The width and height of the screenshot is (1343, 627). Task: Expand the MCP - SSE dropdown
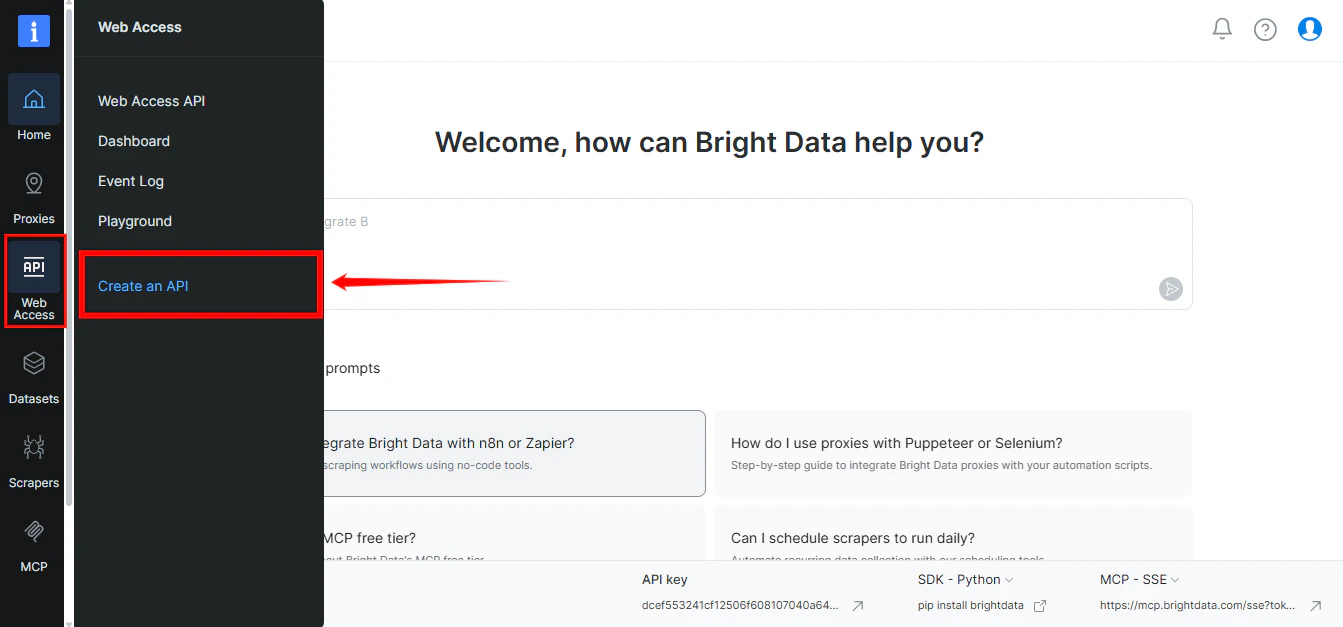point(1139,579)
